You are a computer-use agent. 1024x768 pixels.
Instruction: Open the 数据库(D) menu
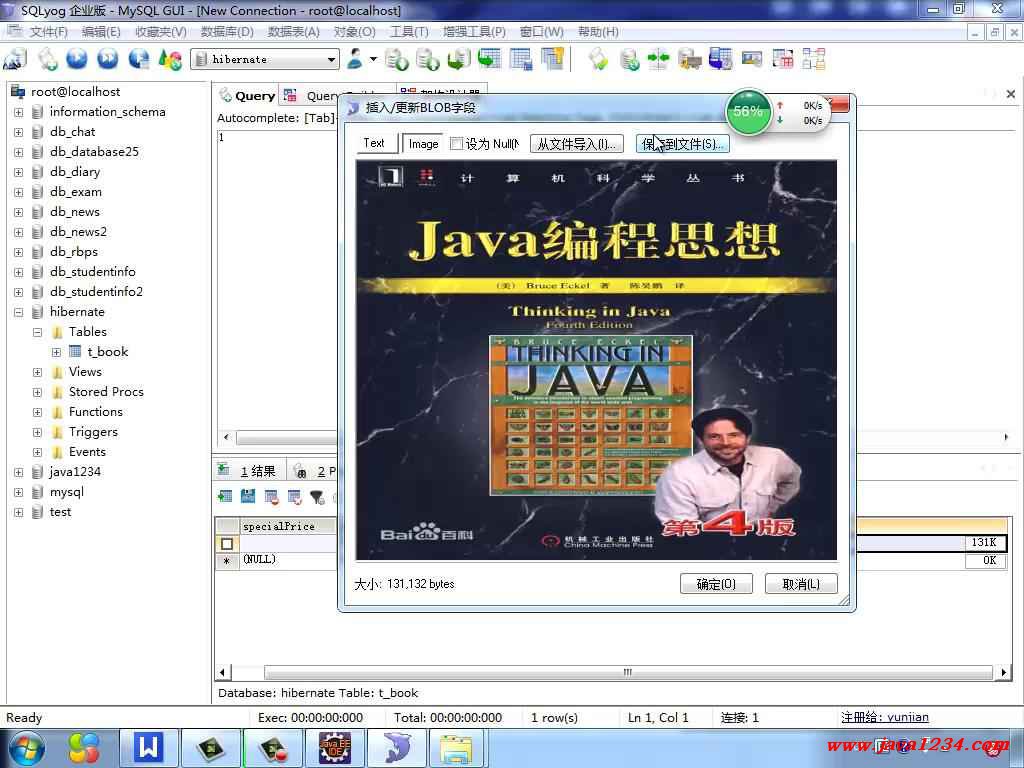(227, 32)
